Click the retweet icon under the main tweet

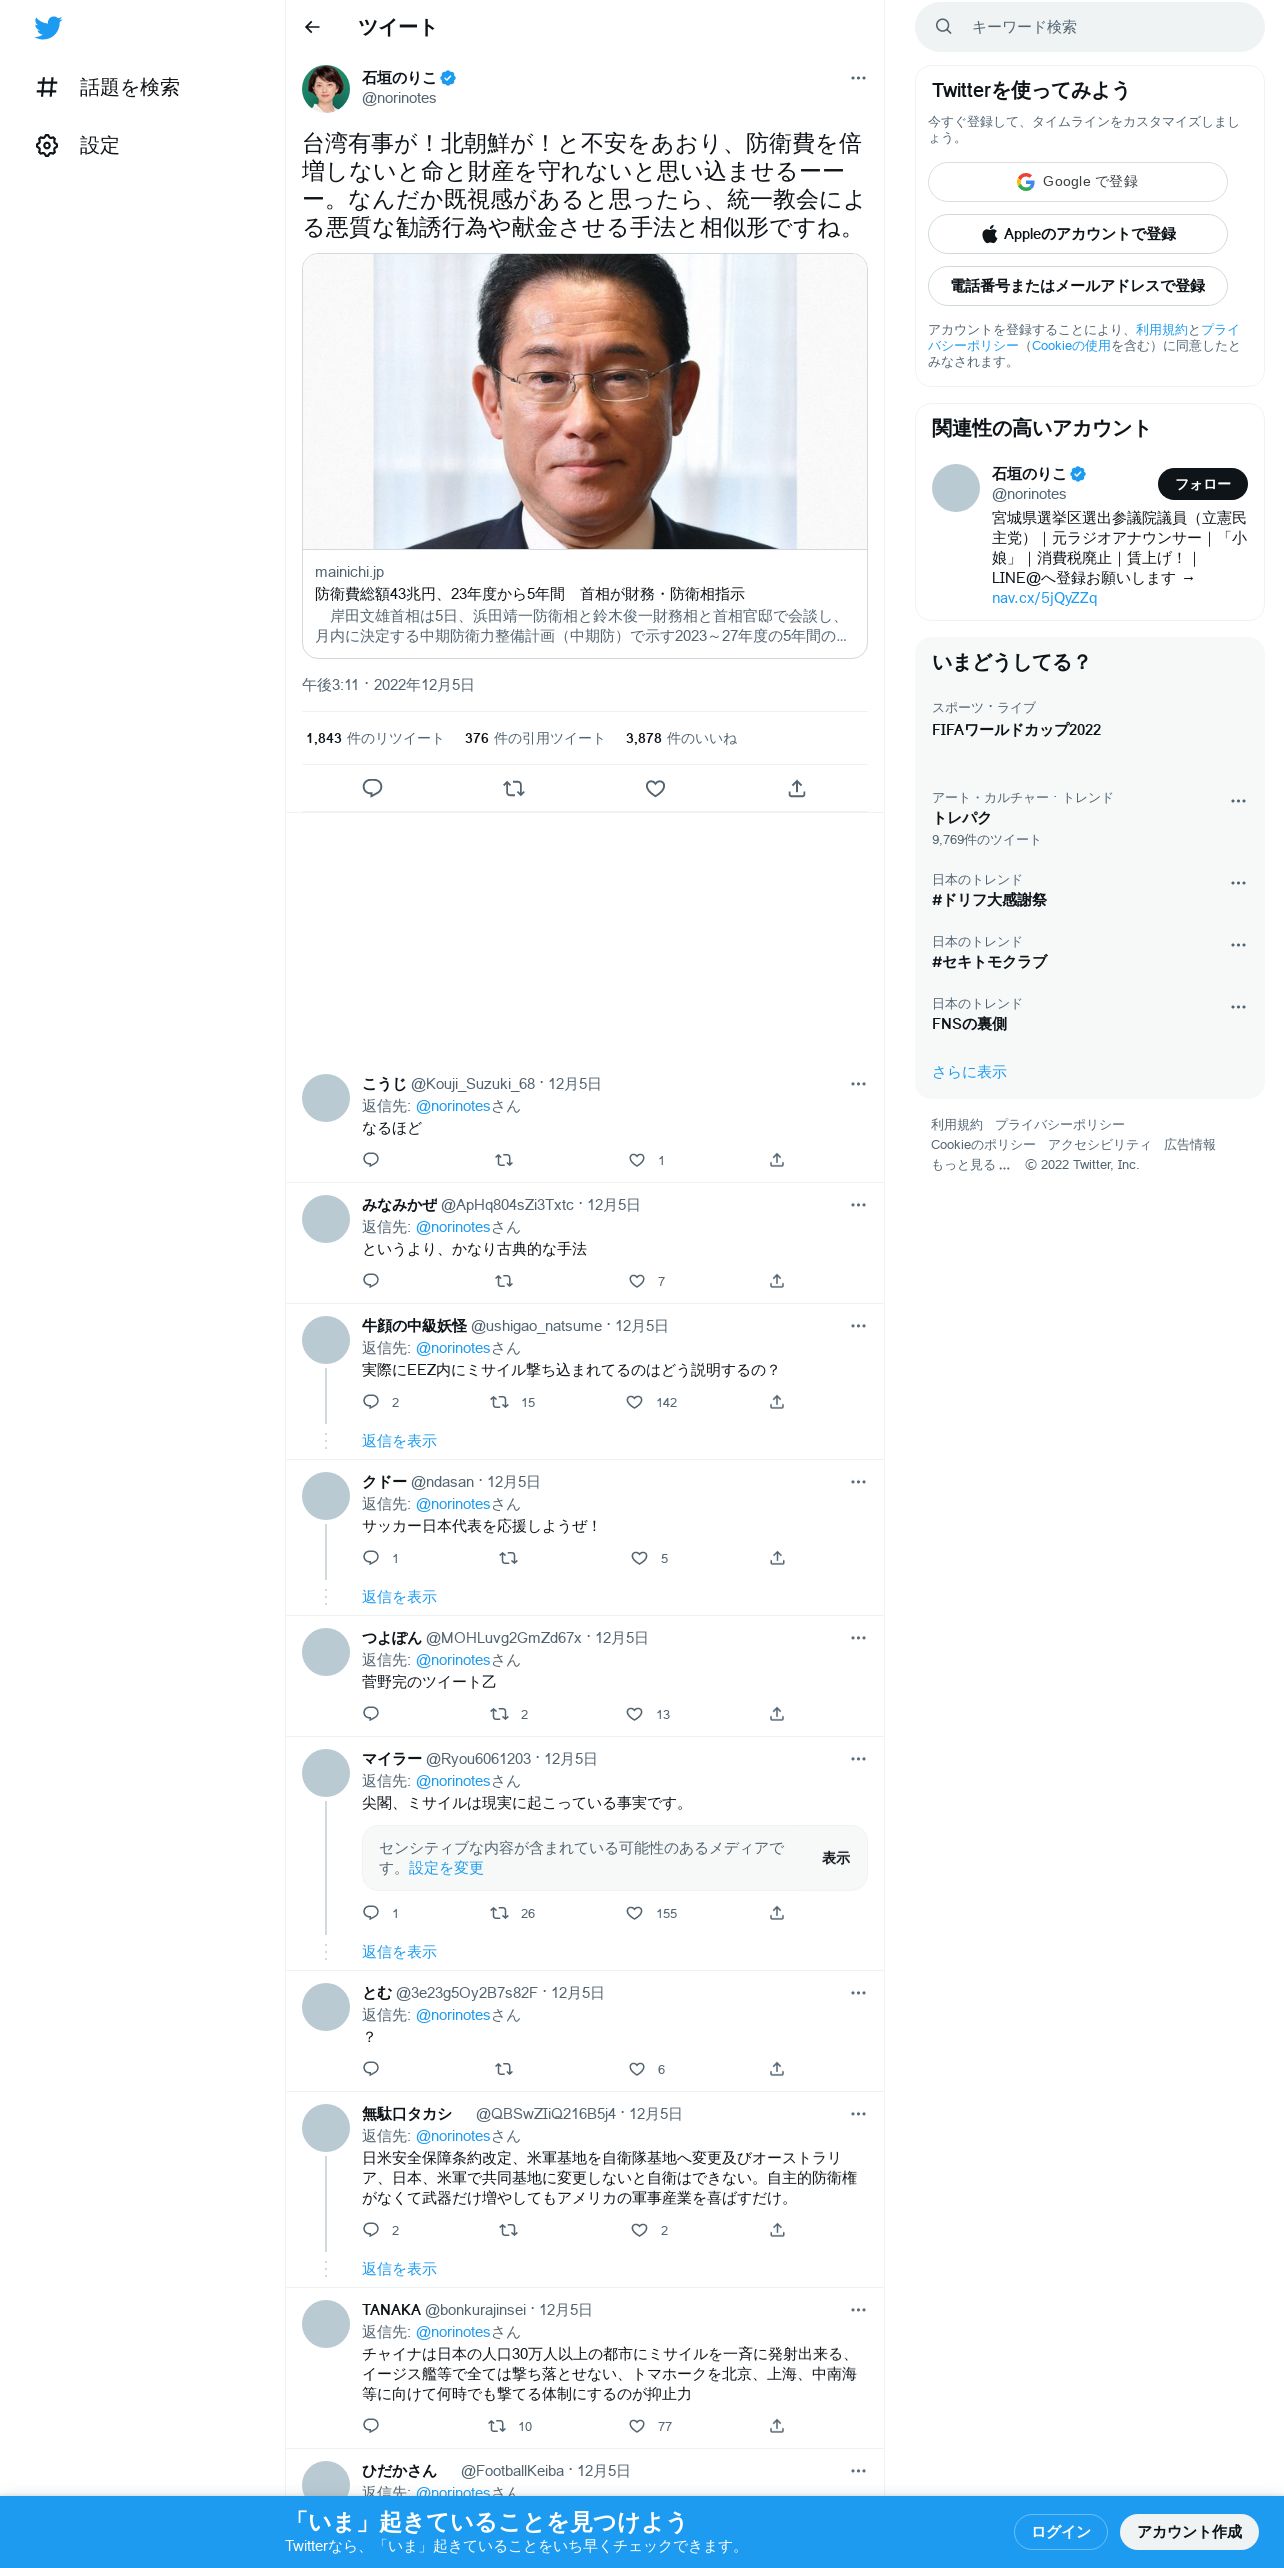pos(514,788)
